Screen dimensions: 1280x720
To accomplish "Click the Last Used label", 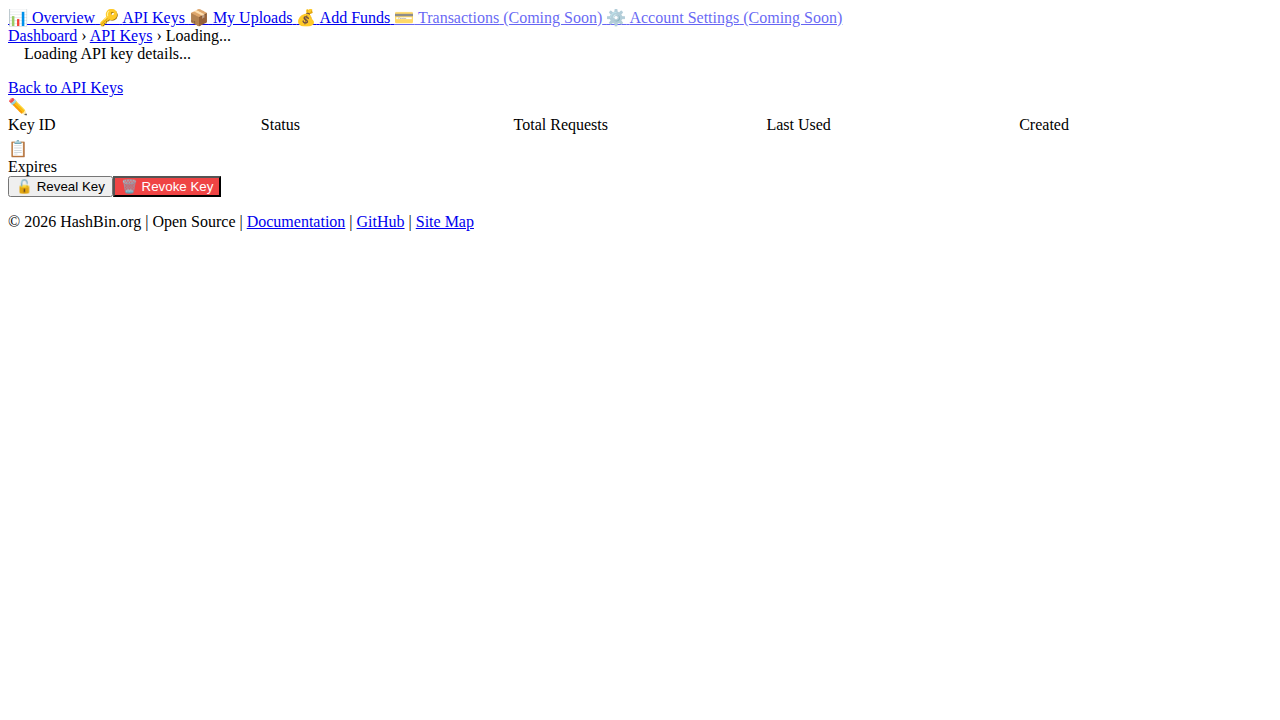I will click(x=798, y=125).
